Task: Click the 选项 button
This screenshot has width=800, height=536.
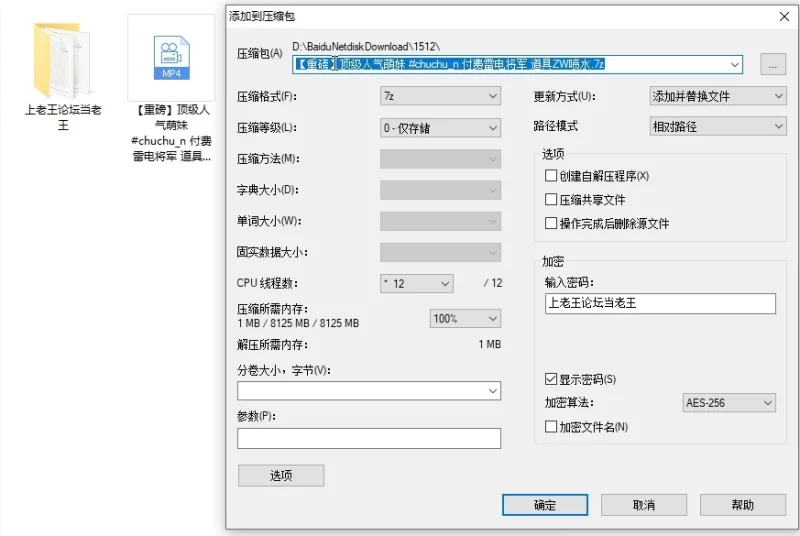Action: click(281, 475)
